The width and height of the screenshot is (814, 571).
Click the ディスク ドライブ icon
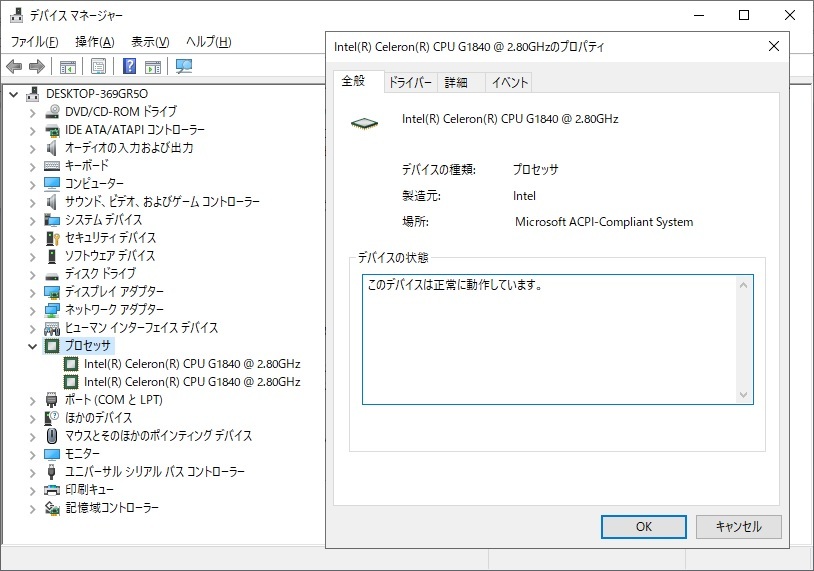[52, 276]
